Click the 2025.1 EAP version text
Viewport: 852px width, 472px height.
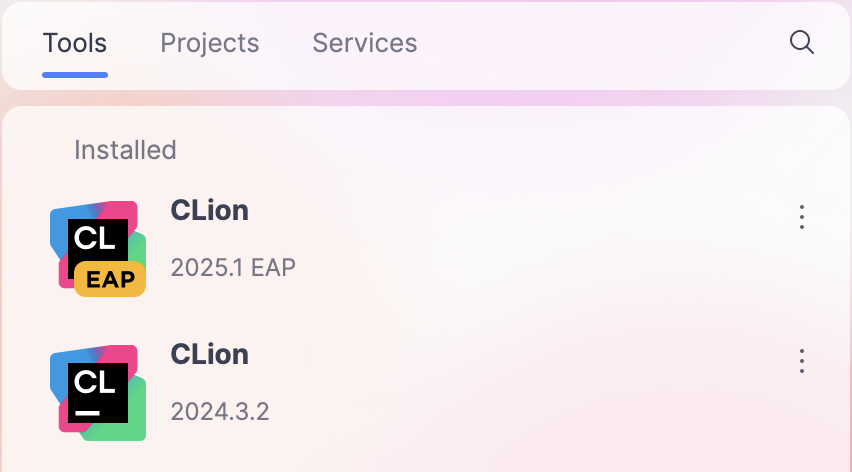[233, 267]
